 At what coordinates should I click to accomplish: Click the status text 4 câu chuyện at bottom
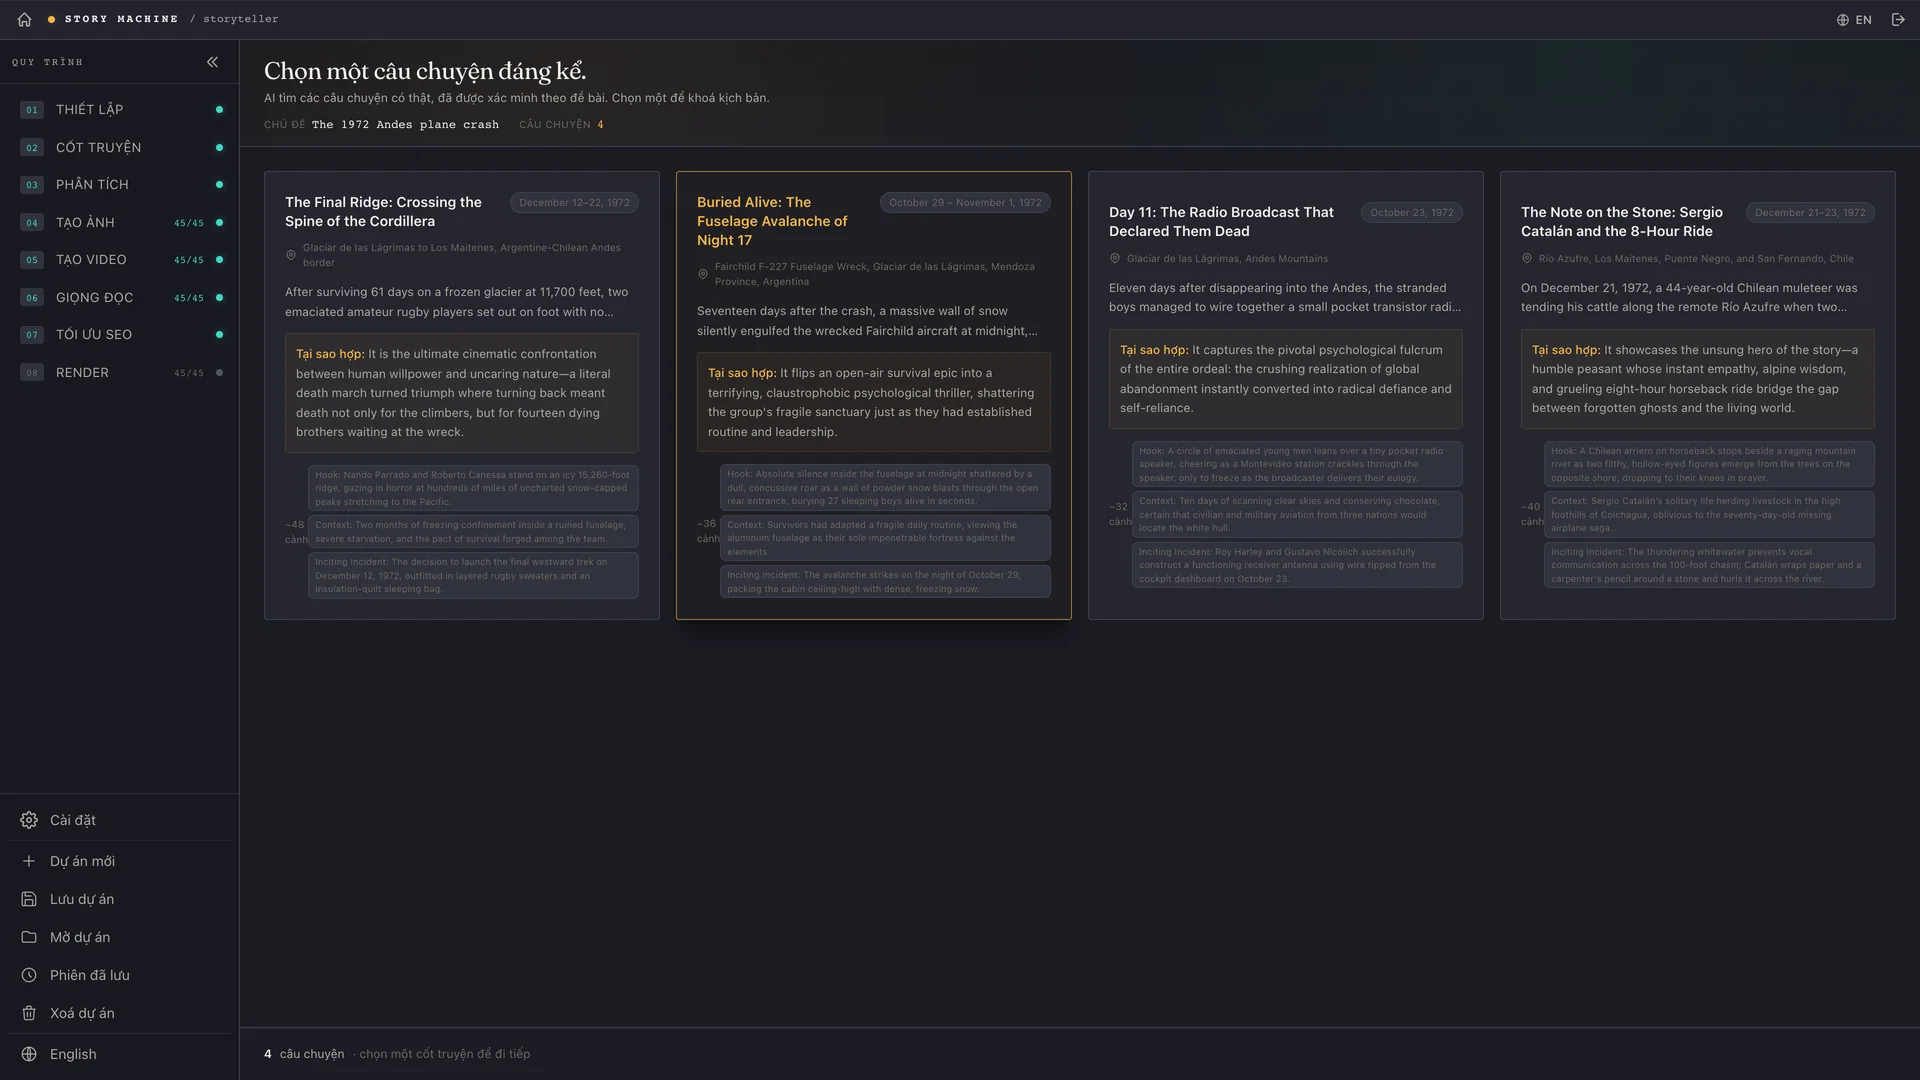click(x=304, y=1054)
